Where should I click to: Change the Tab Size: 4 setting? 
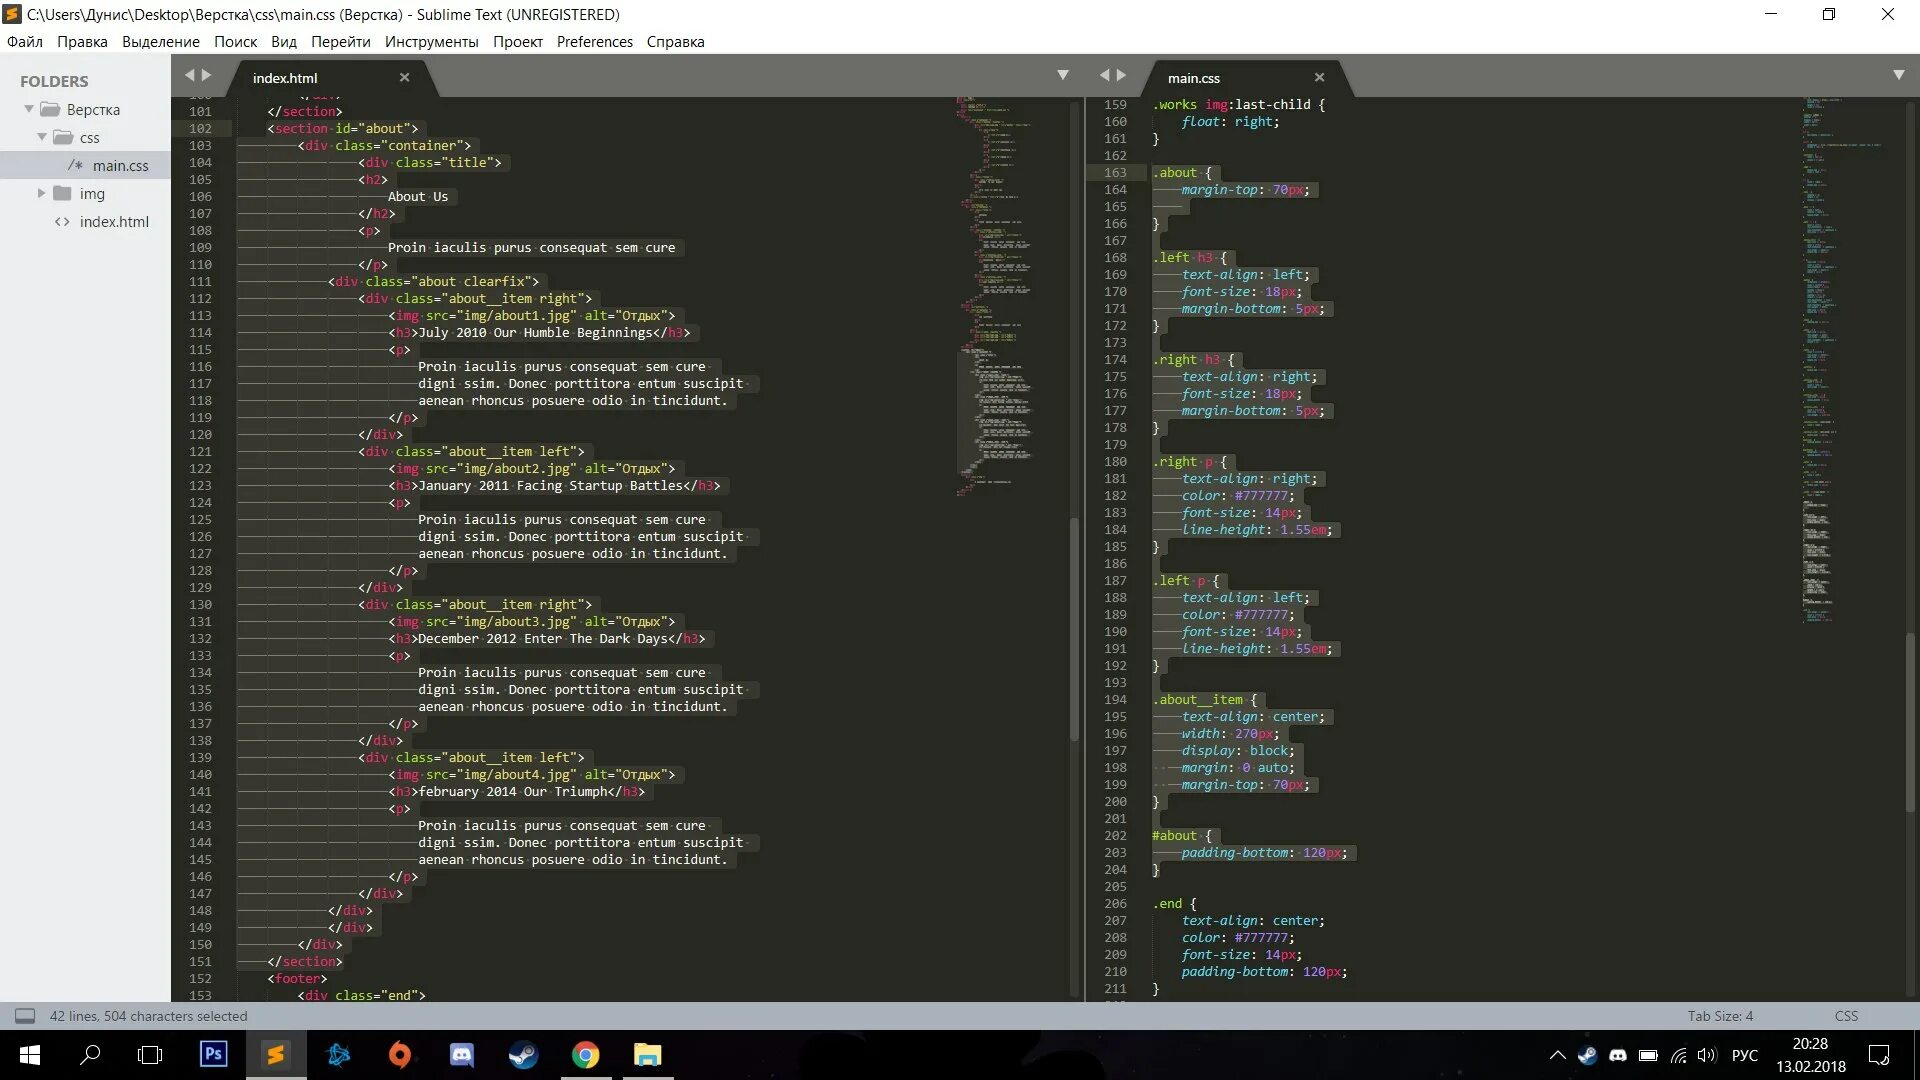click(x=1719, y=1016)
